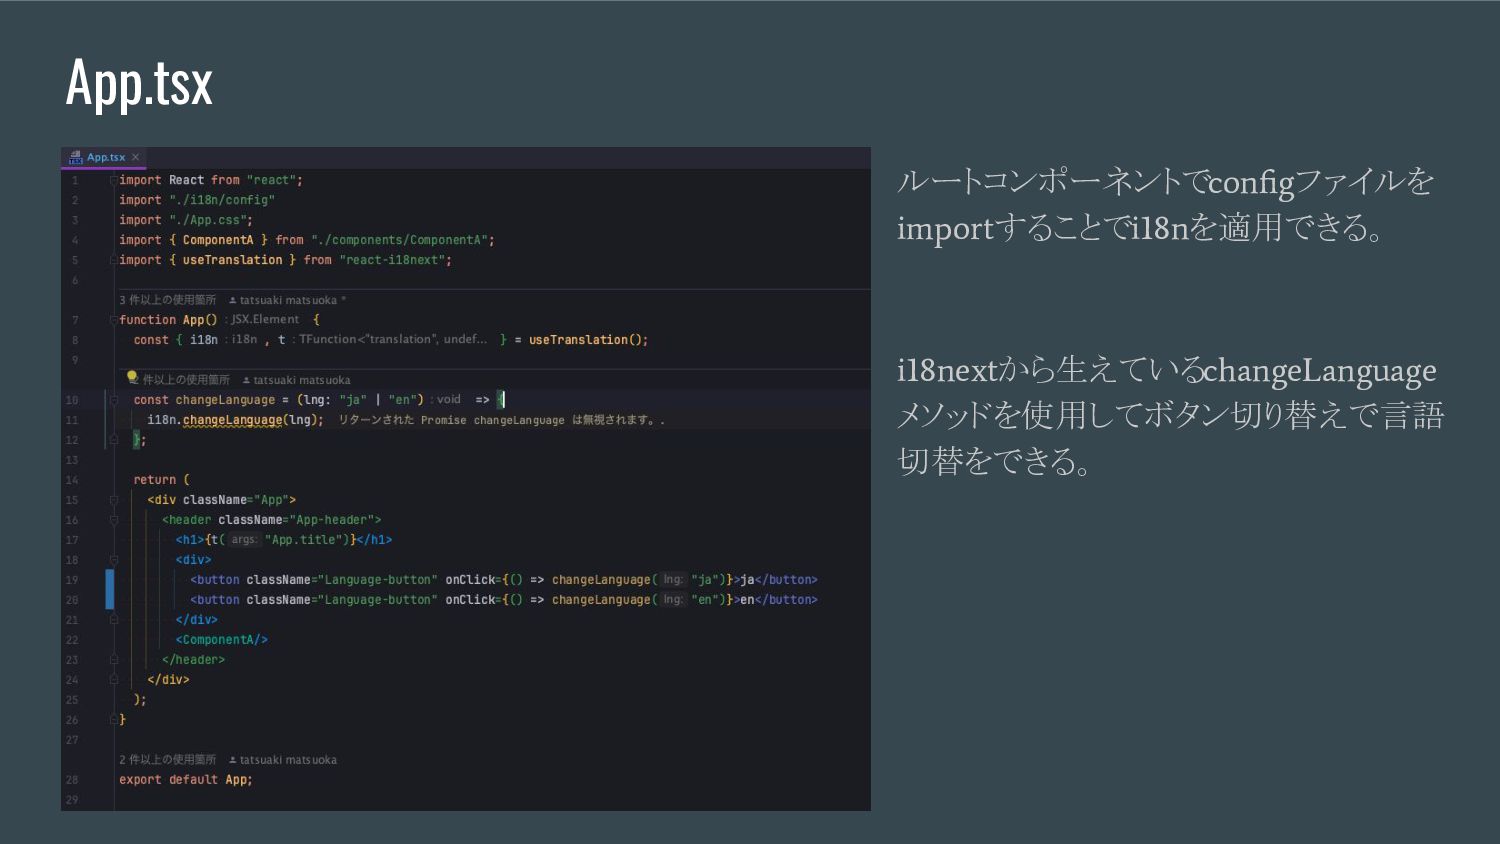Screen dimensions: 1500x844
Task: Collapse the header element fold marker on line 16
Action: [x=114, y=520]
